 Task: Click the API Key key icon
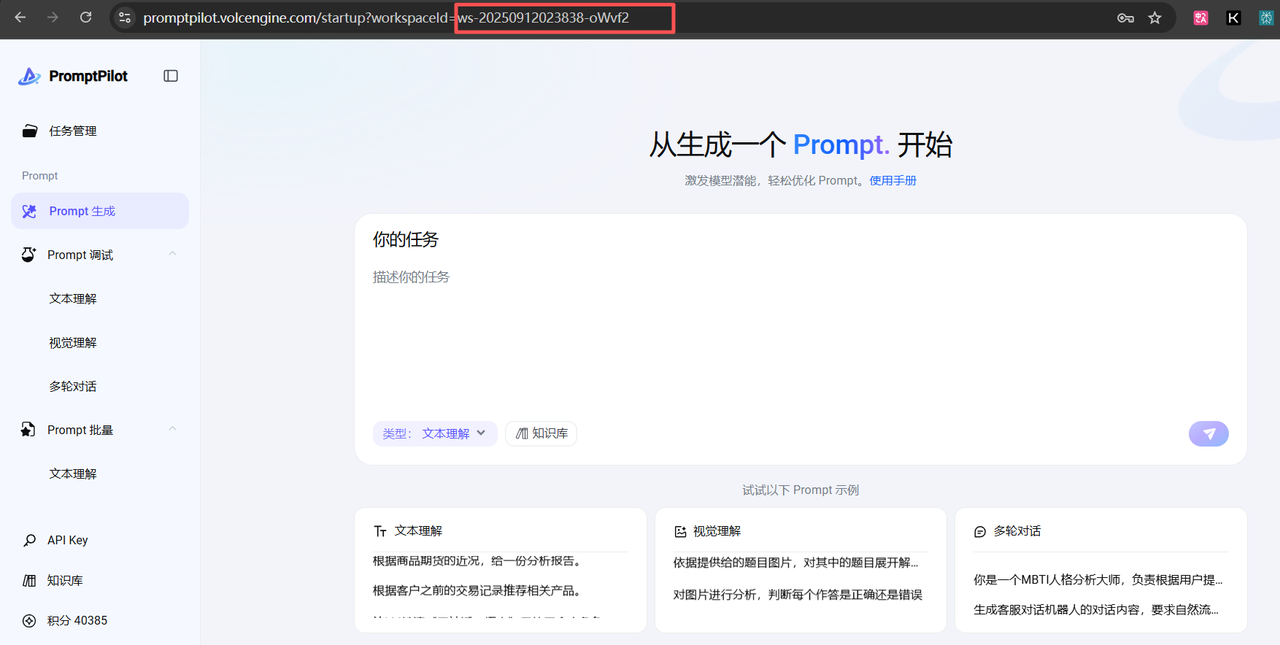[x=30, y=540]
